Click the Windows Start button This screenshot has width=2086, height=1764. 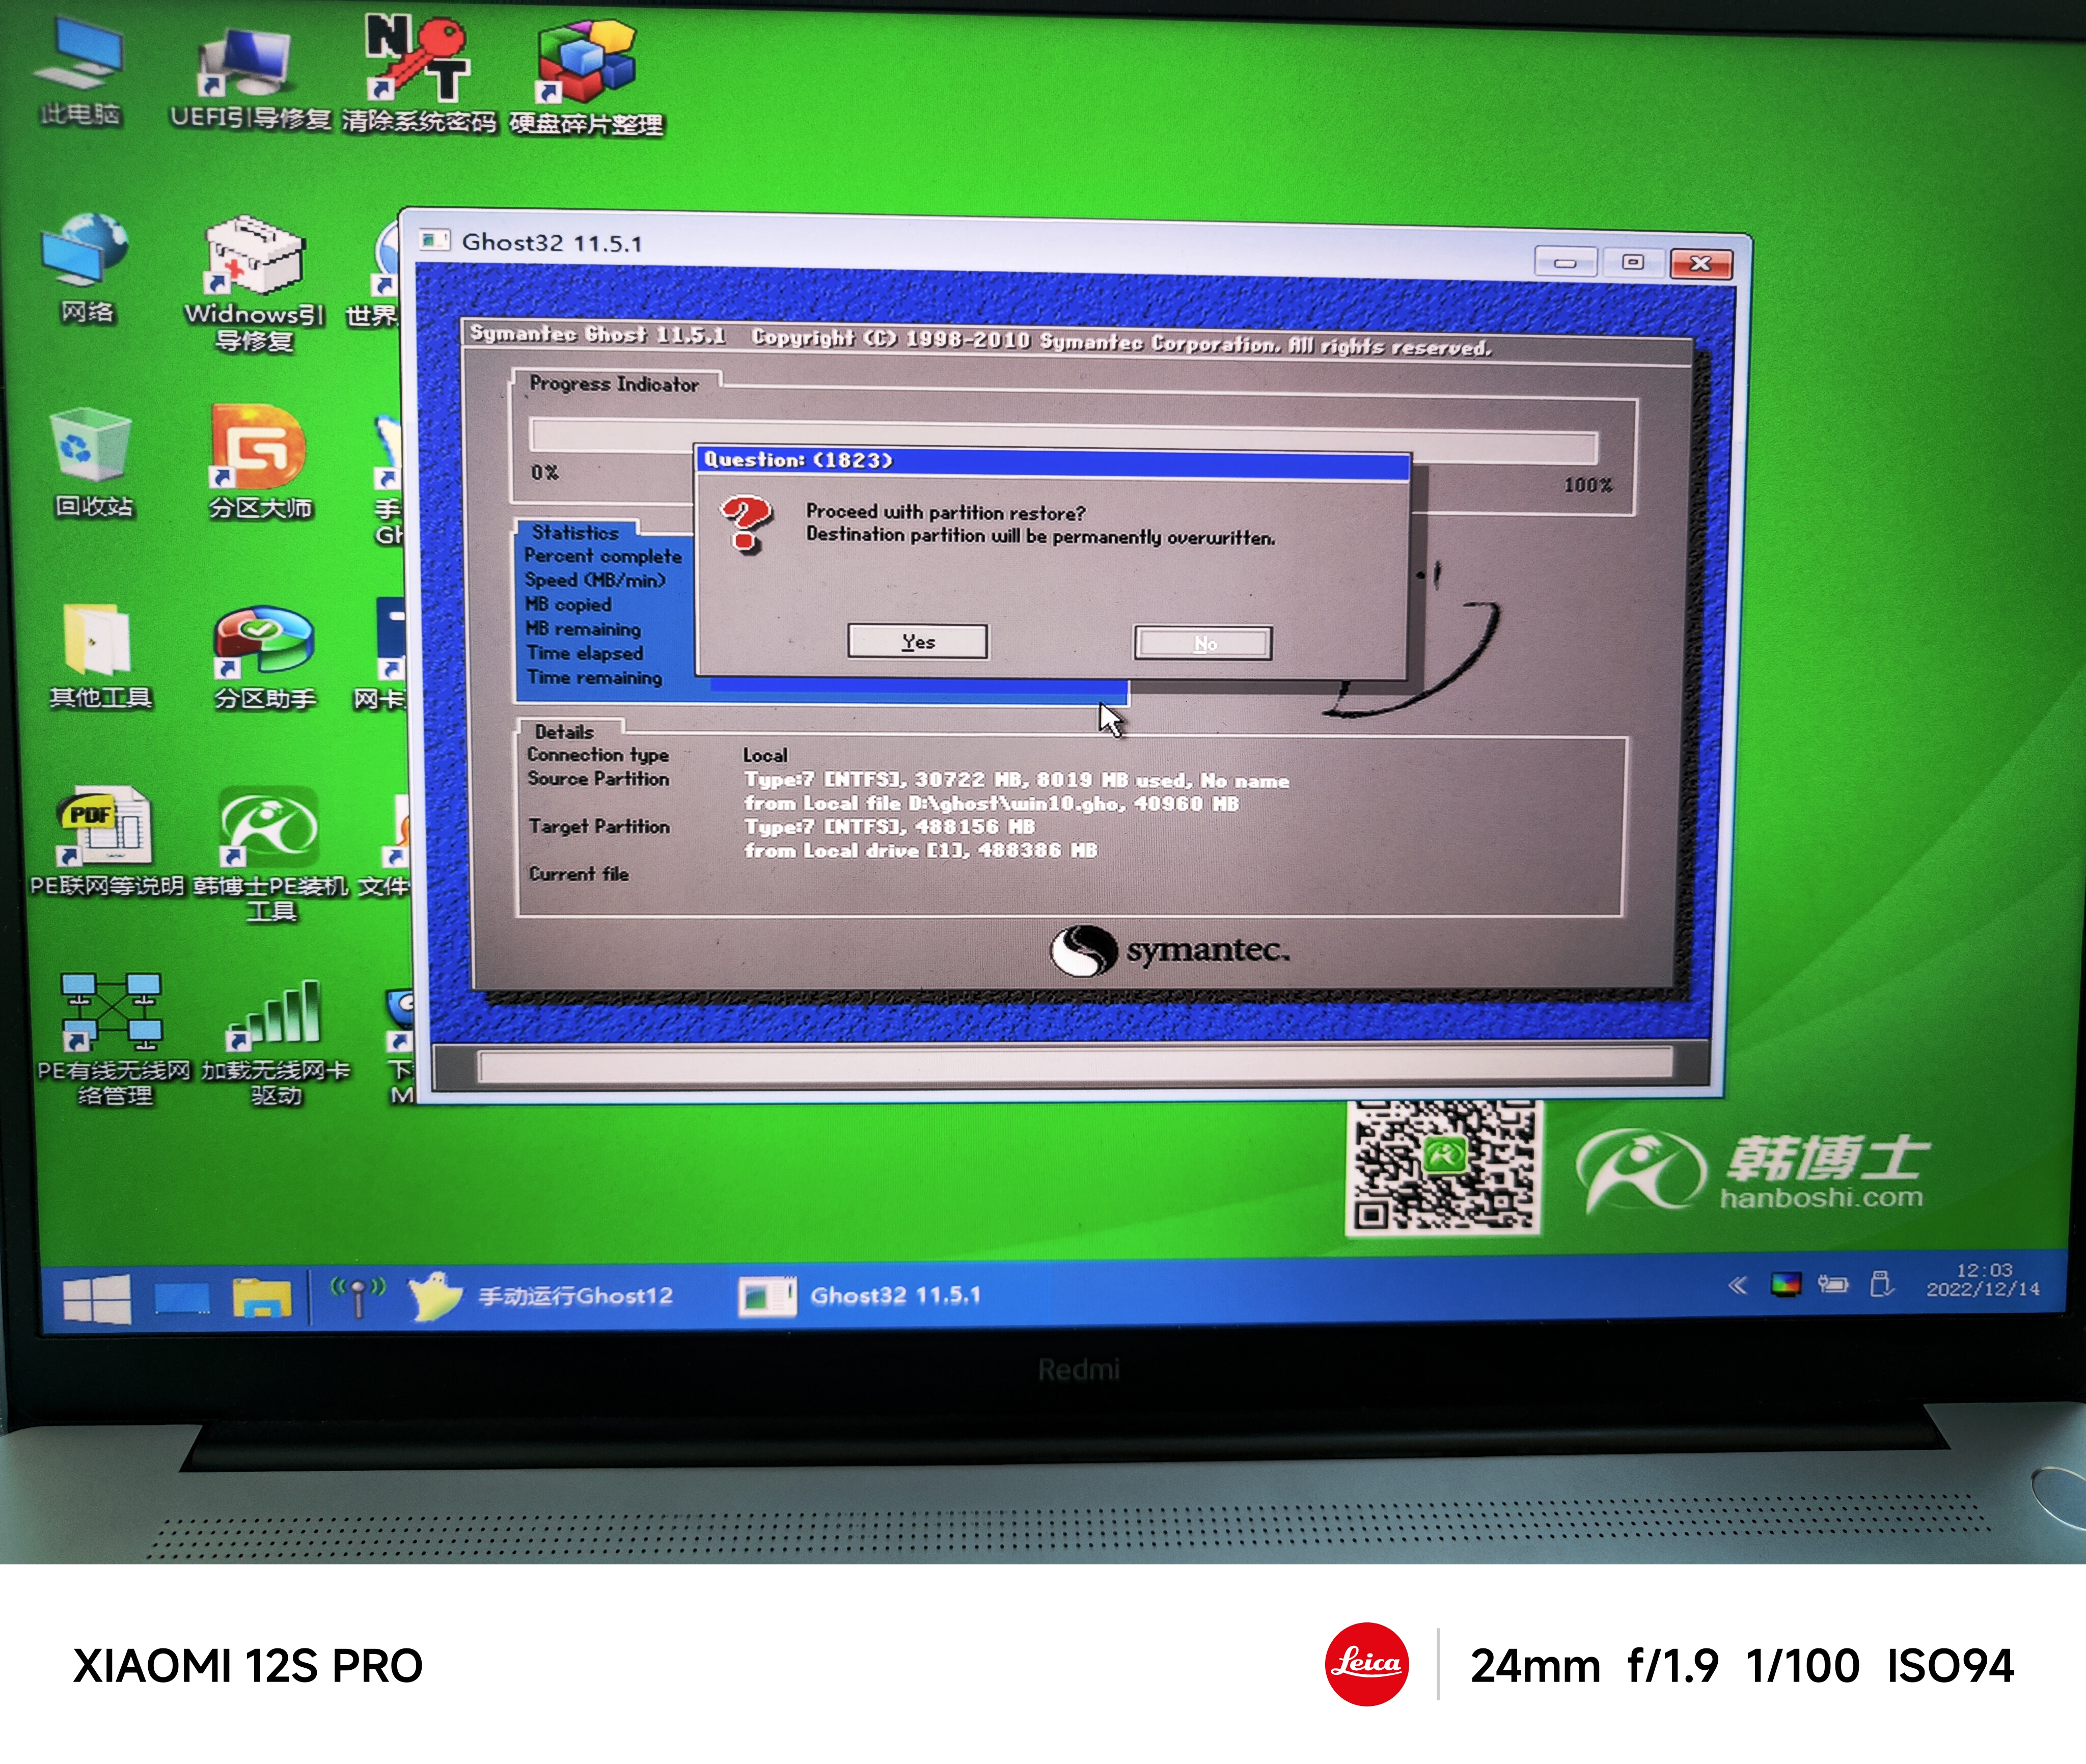point(96,1300)
